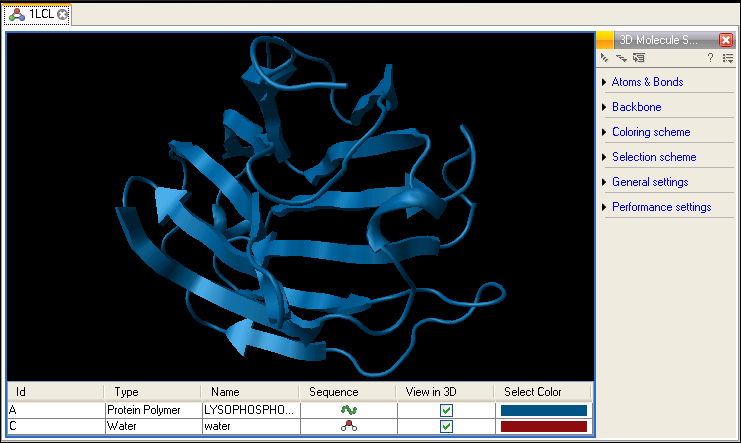Screen dimensions: 741x443
Task: Click the water molecule icon in row C
Action: pyautogui.click(x=349, y=426)
